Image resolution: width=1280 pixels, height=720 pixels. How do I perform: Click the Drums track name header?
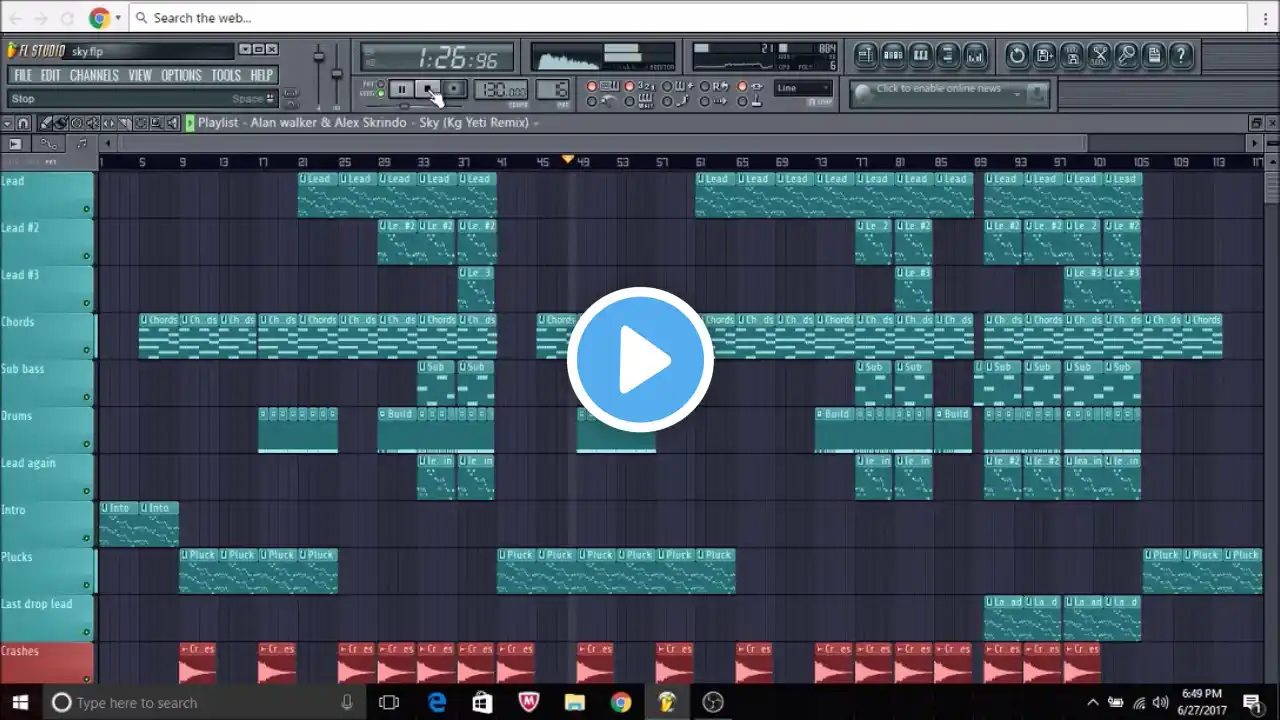(47, 429)
